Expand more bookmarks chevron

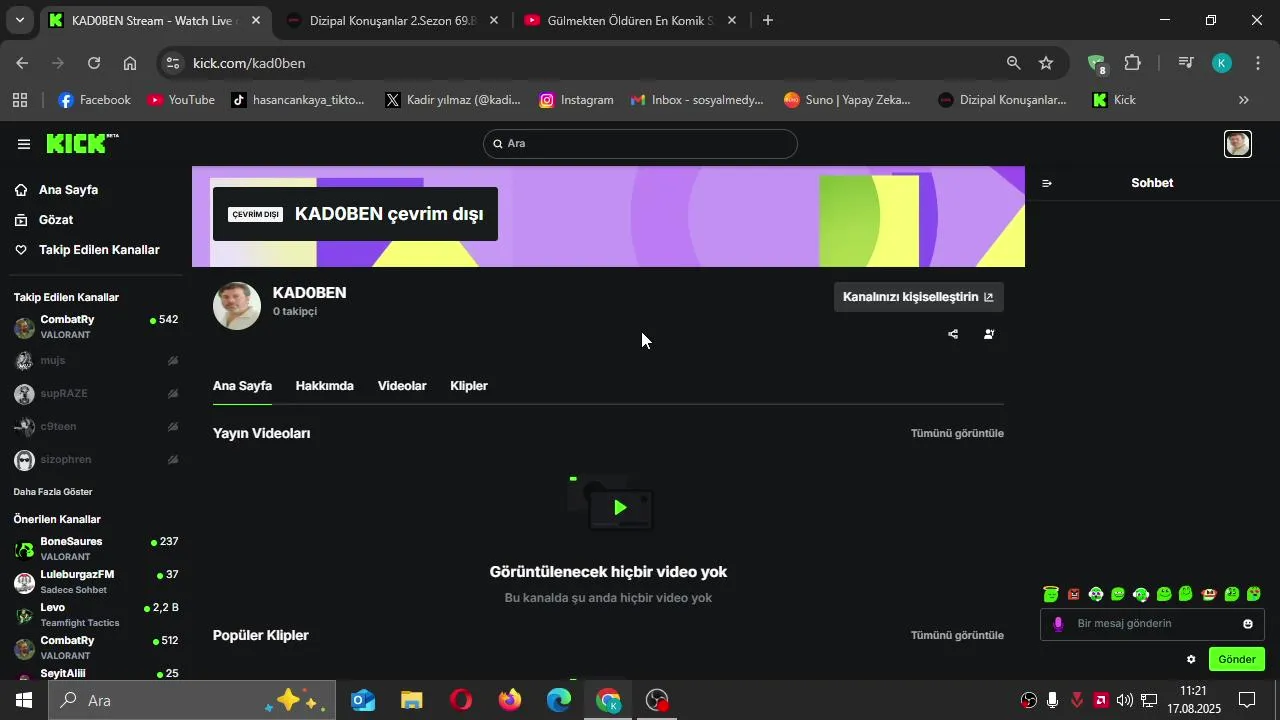(1244, 100)
